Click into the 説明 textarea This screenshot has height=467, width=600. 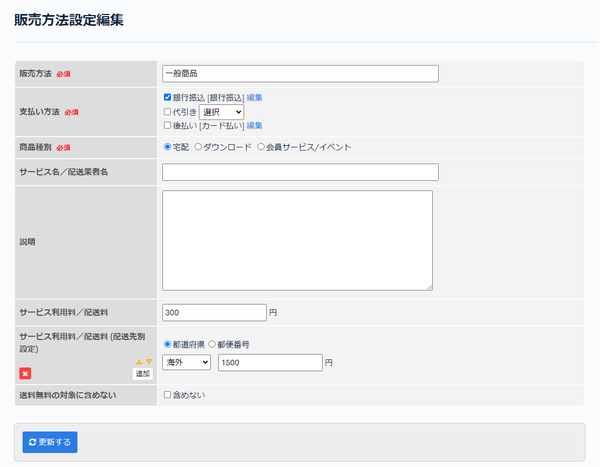tap(297, 240)
